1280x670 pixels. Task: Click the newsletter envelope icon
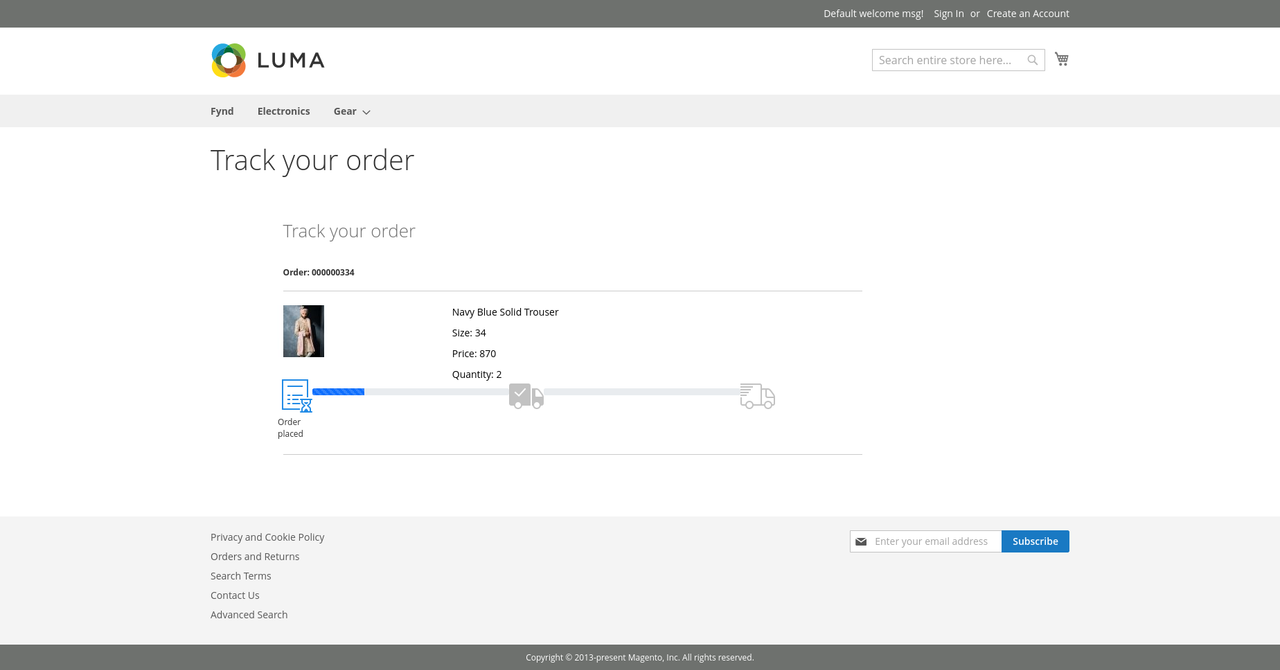click(x=861, y=541)
